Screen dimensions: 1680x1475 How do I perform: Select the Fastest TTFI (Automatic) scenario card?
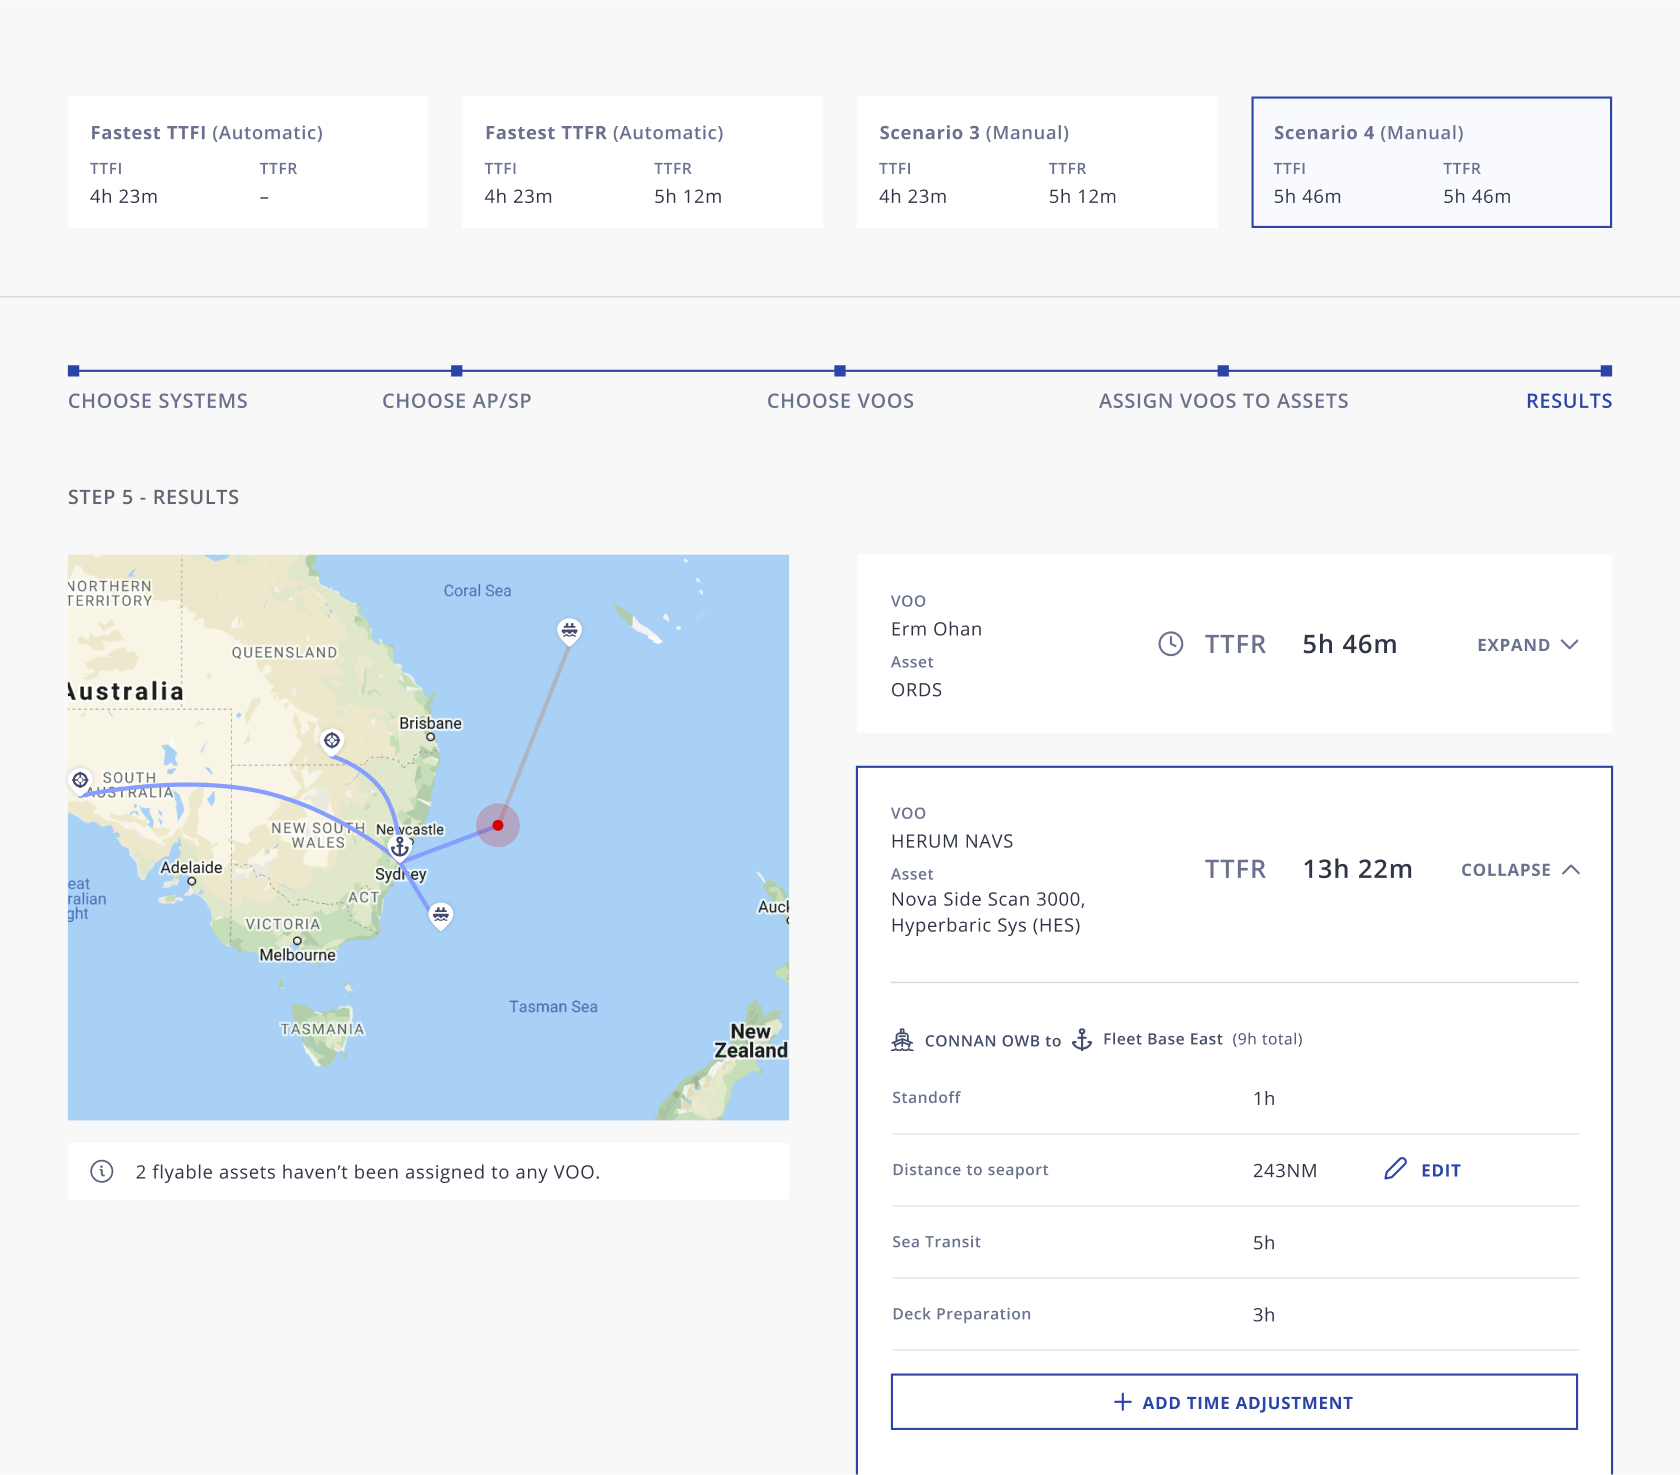click(248, 162)
